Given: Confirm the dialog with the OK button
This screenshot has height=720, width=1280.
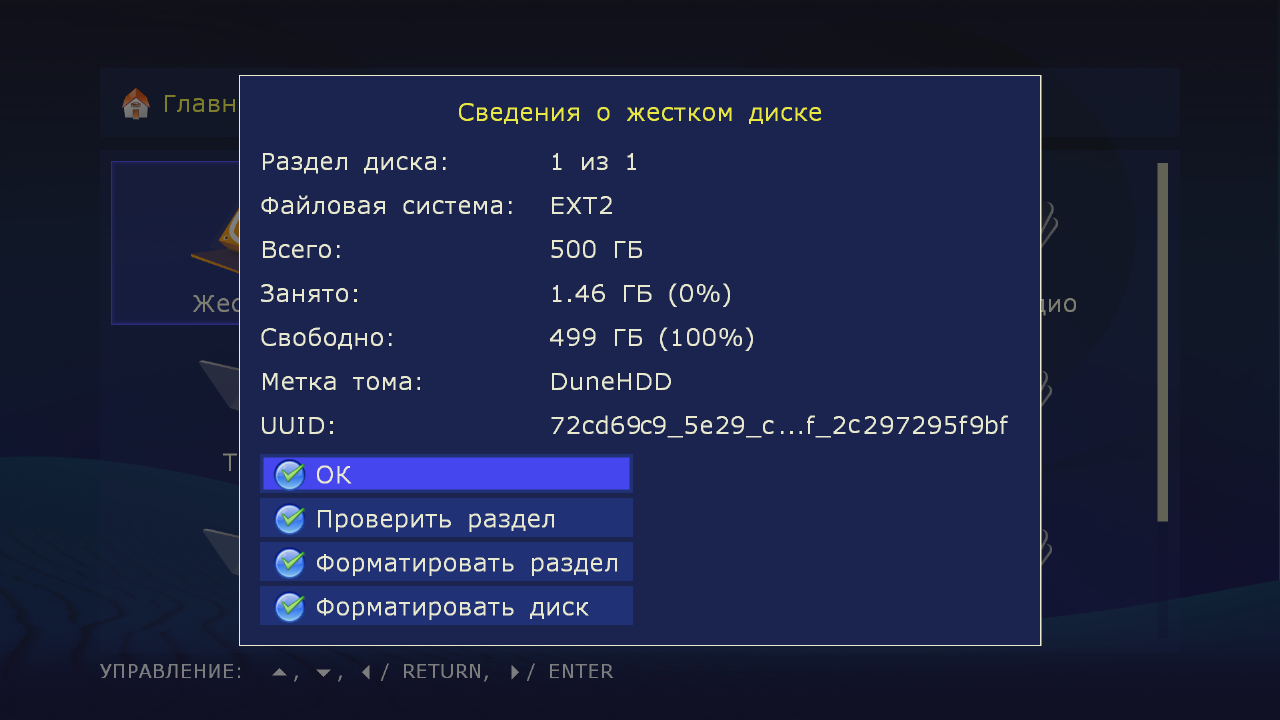Looking at the screenshot, I should click(x=446, y=475).
